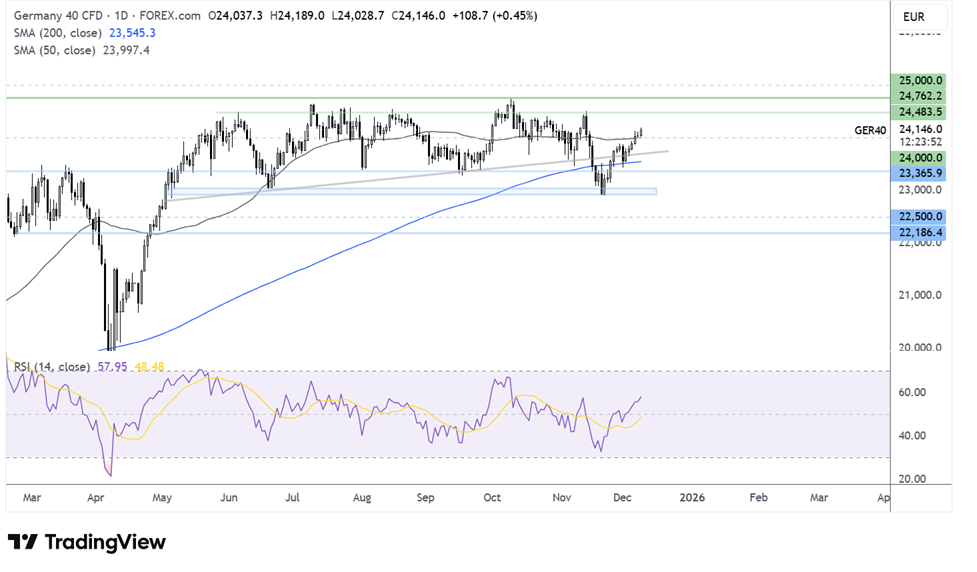Click the TradingView wordmark text
This screenshot has height=572, width=977.
104,542
